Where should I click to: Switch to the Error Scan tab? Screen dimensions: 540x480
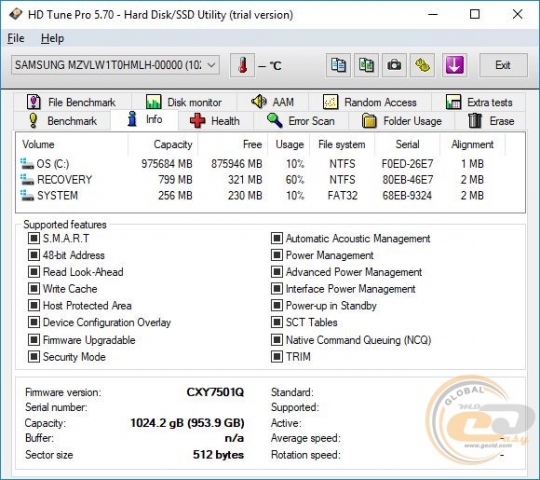tap(301, 121)
